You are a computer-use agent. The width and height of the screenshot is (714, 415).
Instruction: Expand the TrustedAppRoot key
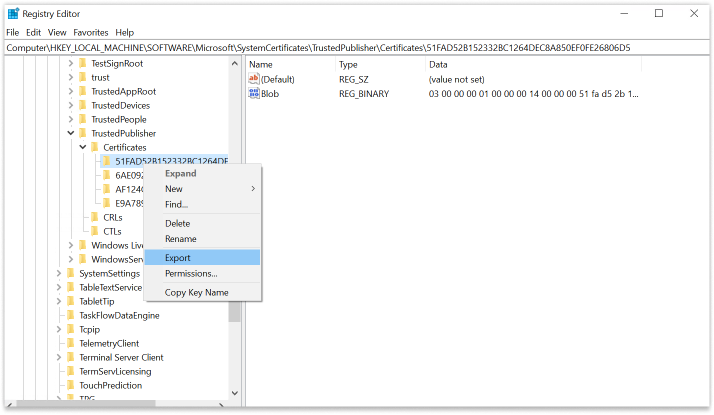[71, 92]
